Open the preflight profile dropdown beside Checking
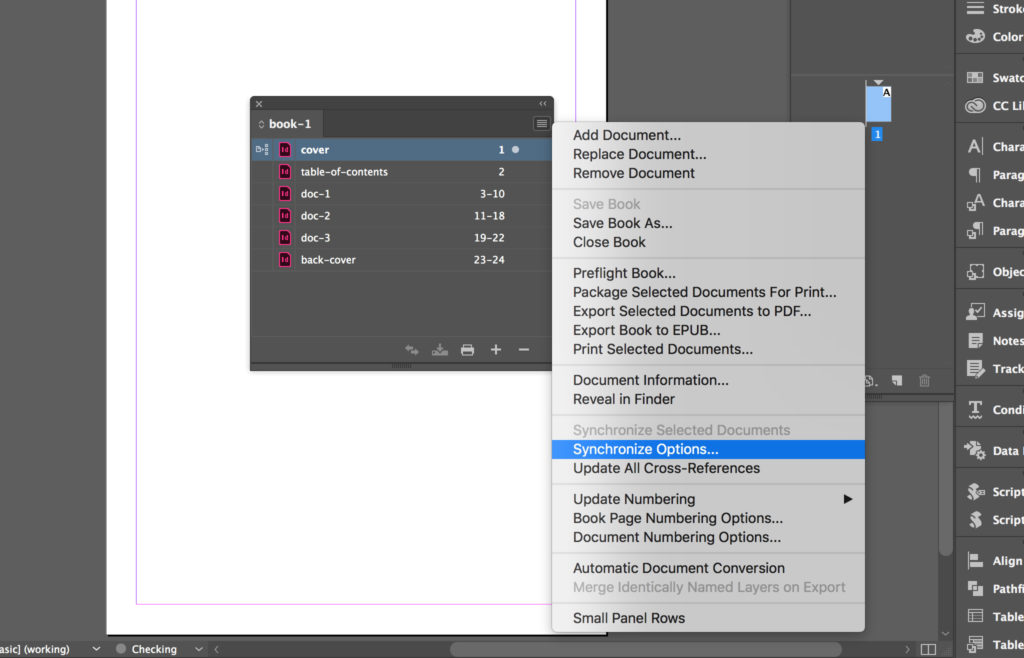1024x658 pixels. click(x=199, y=649)
